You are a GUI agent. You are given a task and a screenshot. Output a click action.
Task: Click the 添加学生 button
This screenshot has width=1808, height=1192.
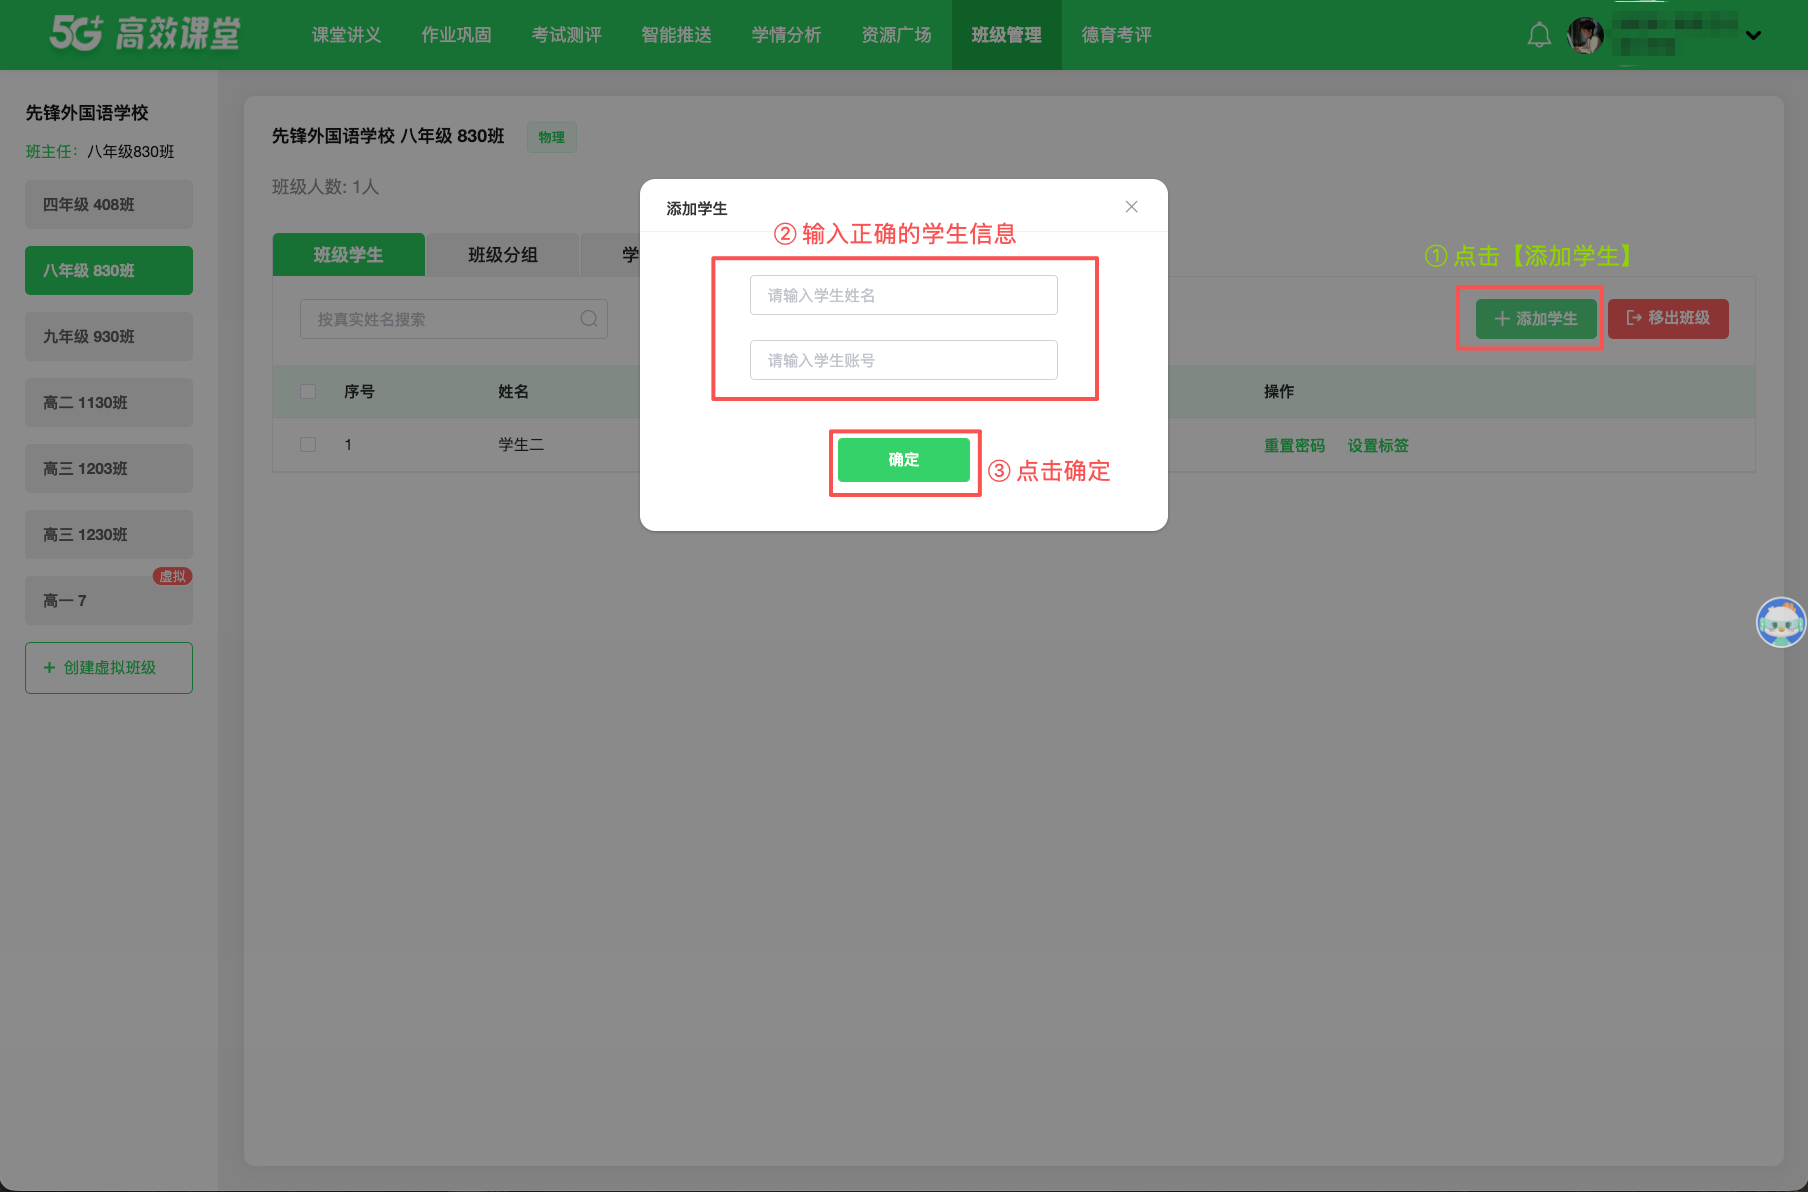1536,319
